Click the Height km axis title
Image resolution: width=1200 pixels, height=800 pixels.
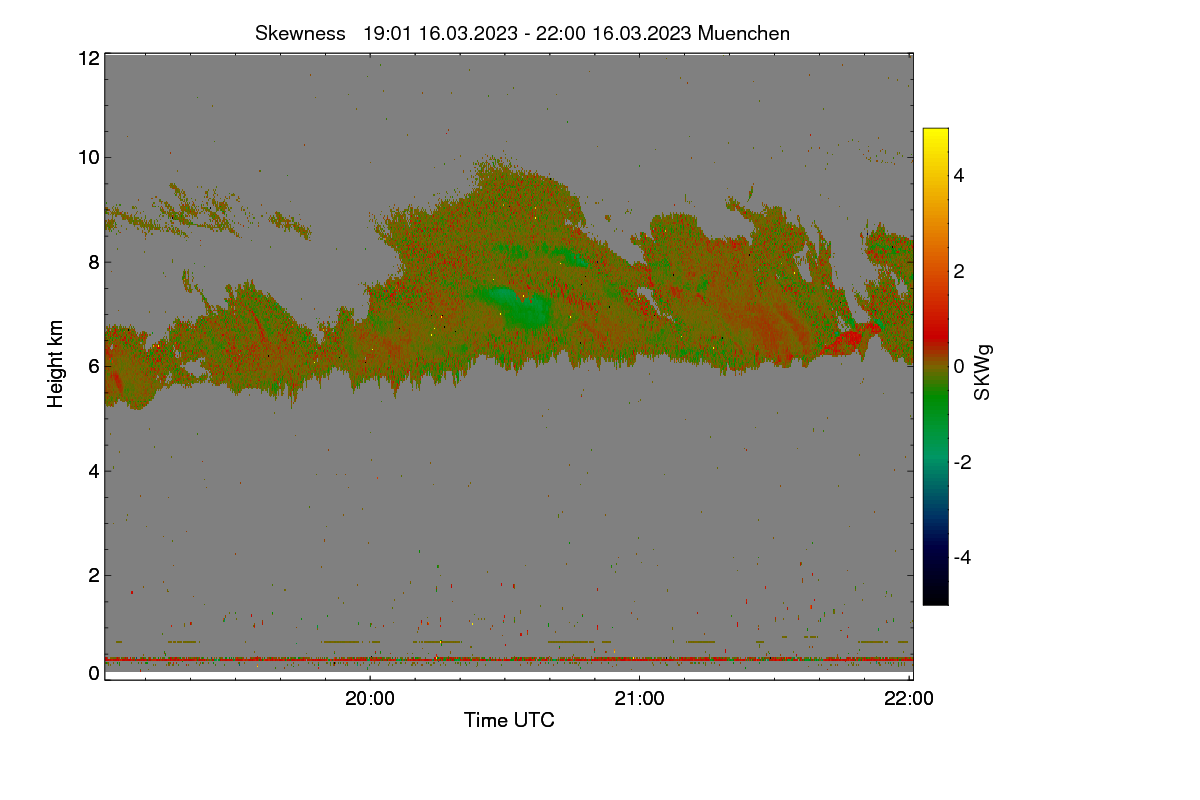point(56,364)
